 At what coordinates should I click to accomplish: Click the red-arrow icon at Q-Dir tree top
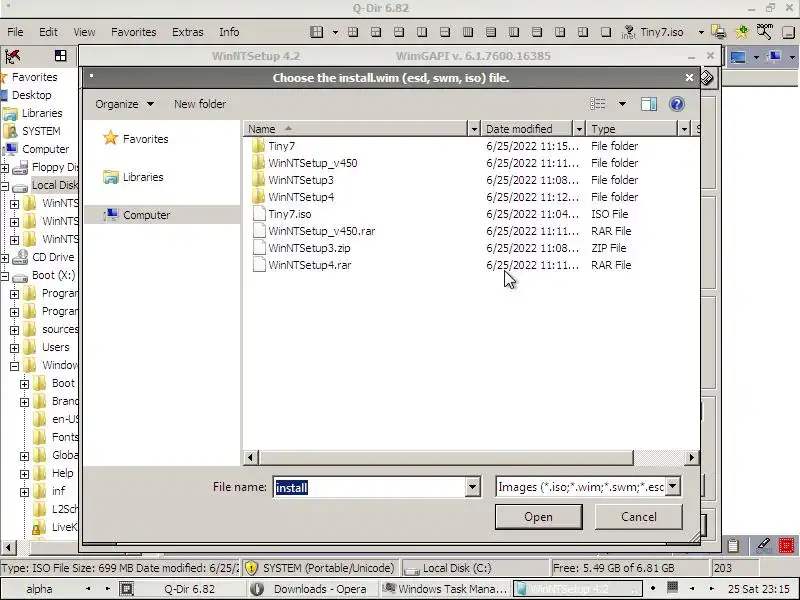(x=13, y=56)
